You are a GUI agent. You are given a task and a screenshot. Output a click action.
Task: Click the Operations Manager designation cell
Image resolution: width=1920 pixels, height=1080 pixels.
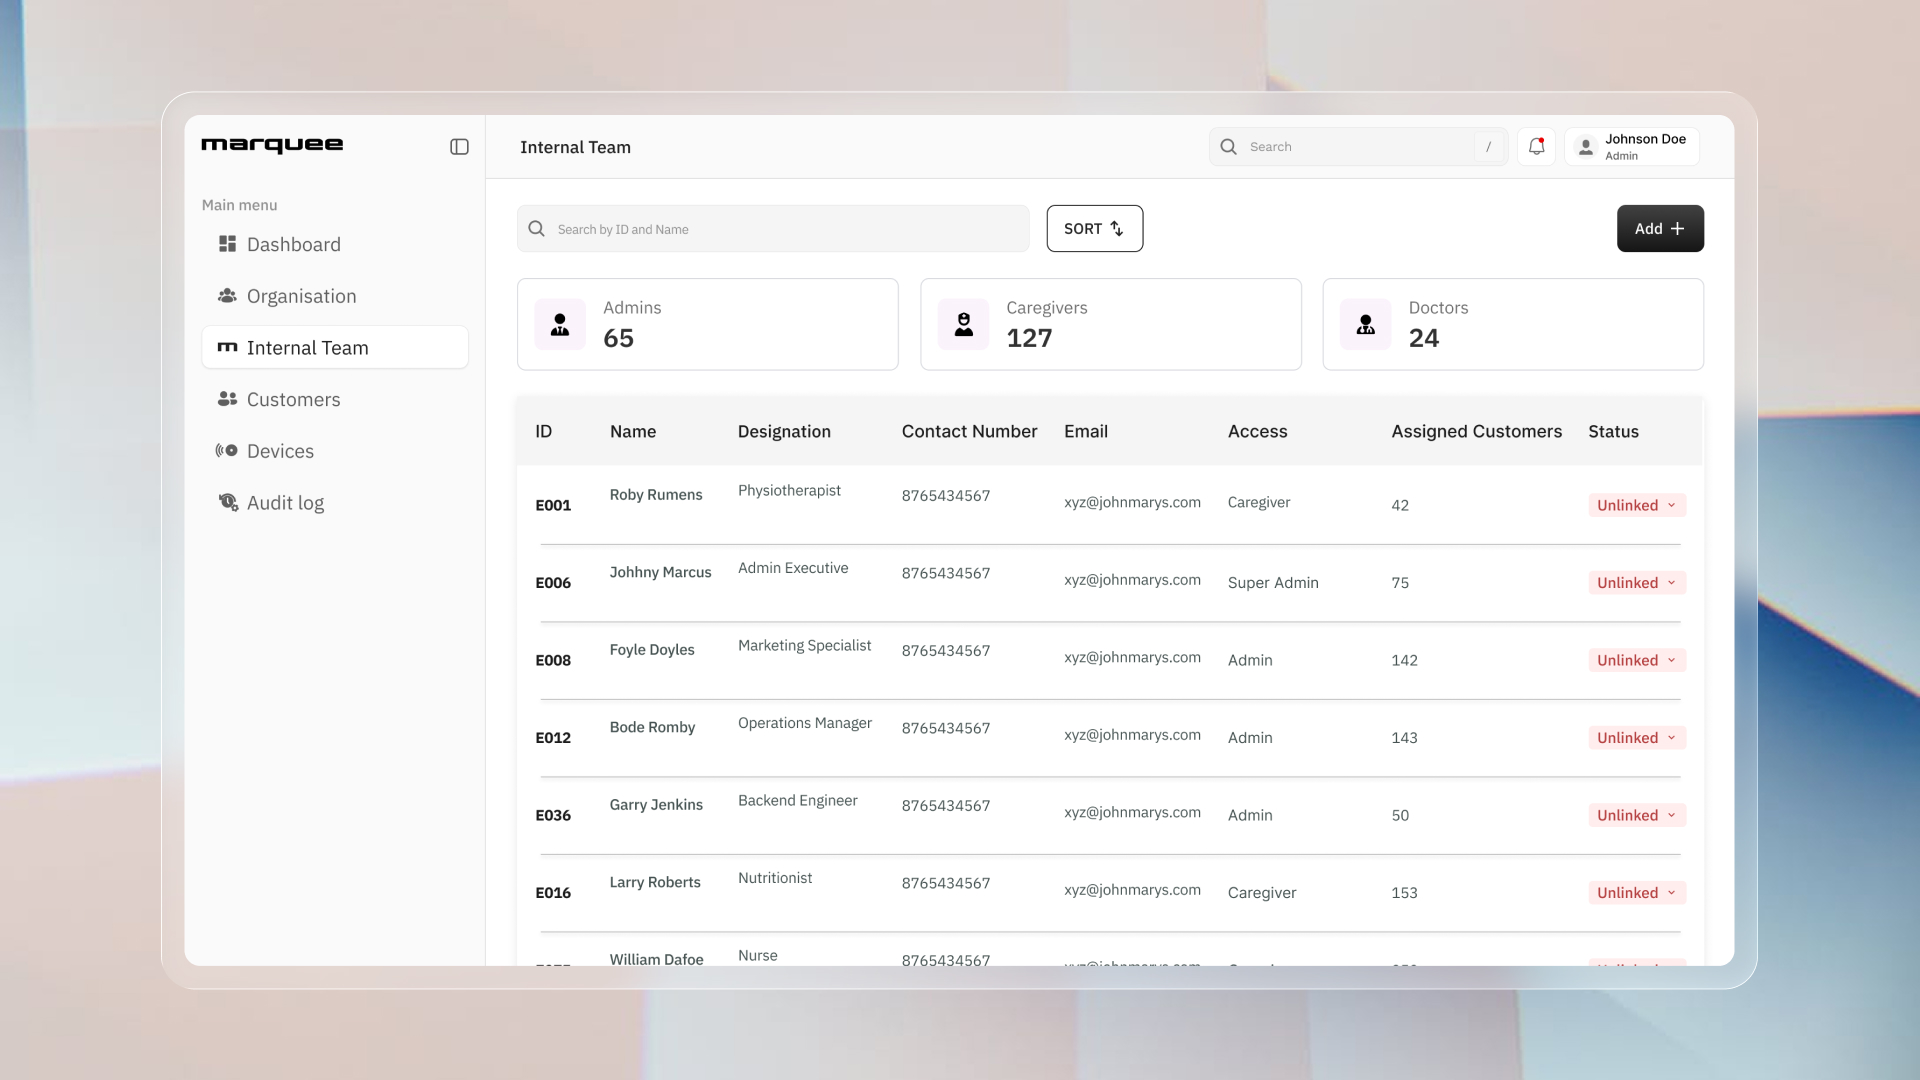[x=805, y=723]
